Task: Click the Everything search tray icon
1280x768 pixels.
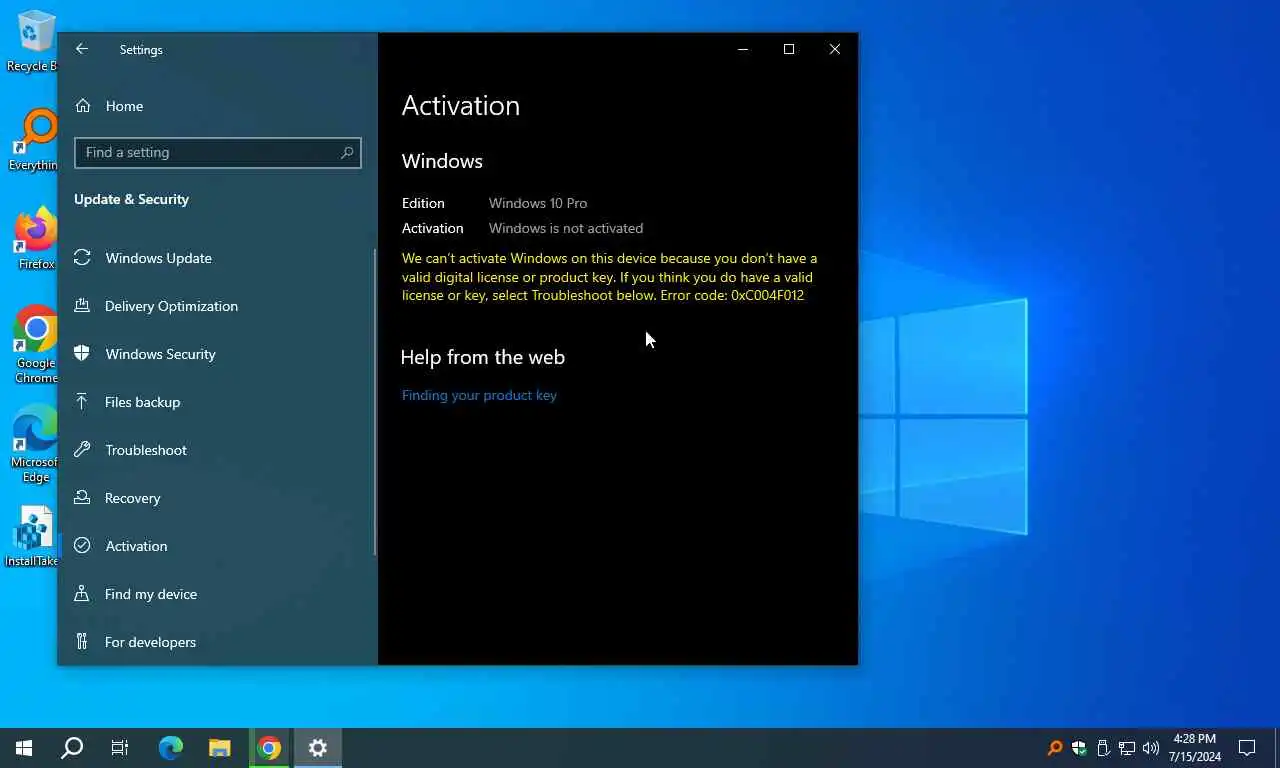Action: pos(1055,748)
